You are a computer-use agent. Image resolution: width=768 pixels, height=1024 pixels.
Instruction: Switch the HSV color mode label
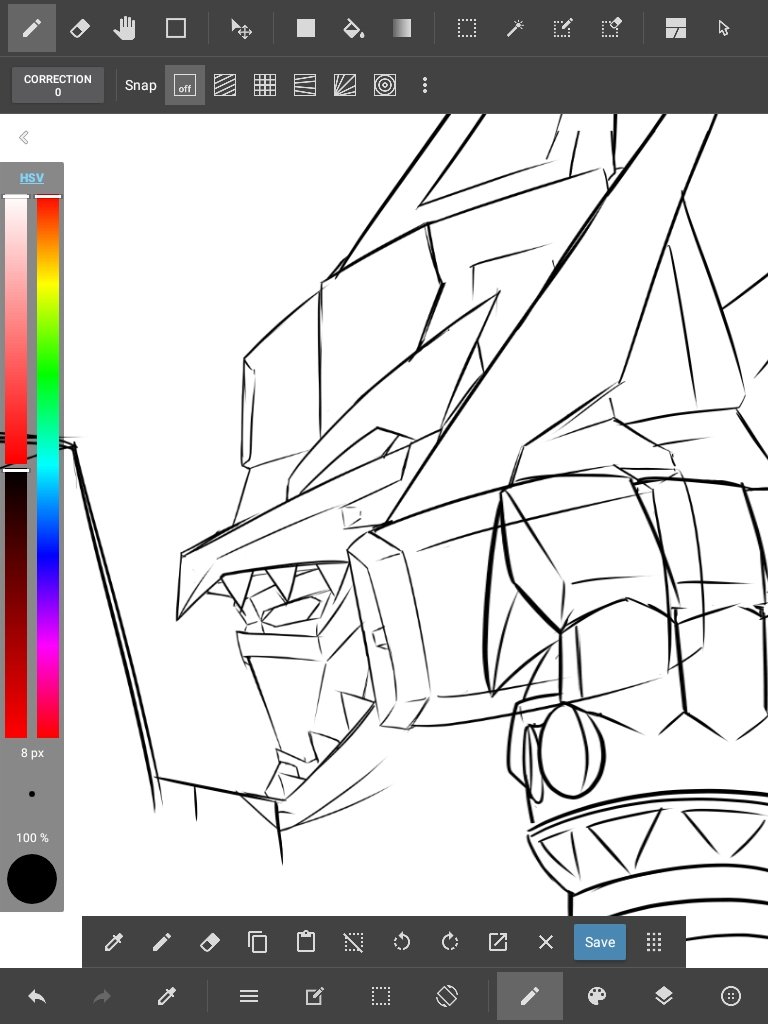(x=31, y=178)
